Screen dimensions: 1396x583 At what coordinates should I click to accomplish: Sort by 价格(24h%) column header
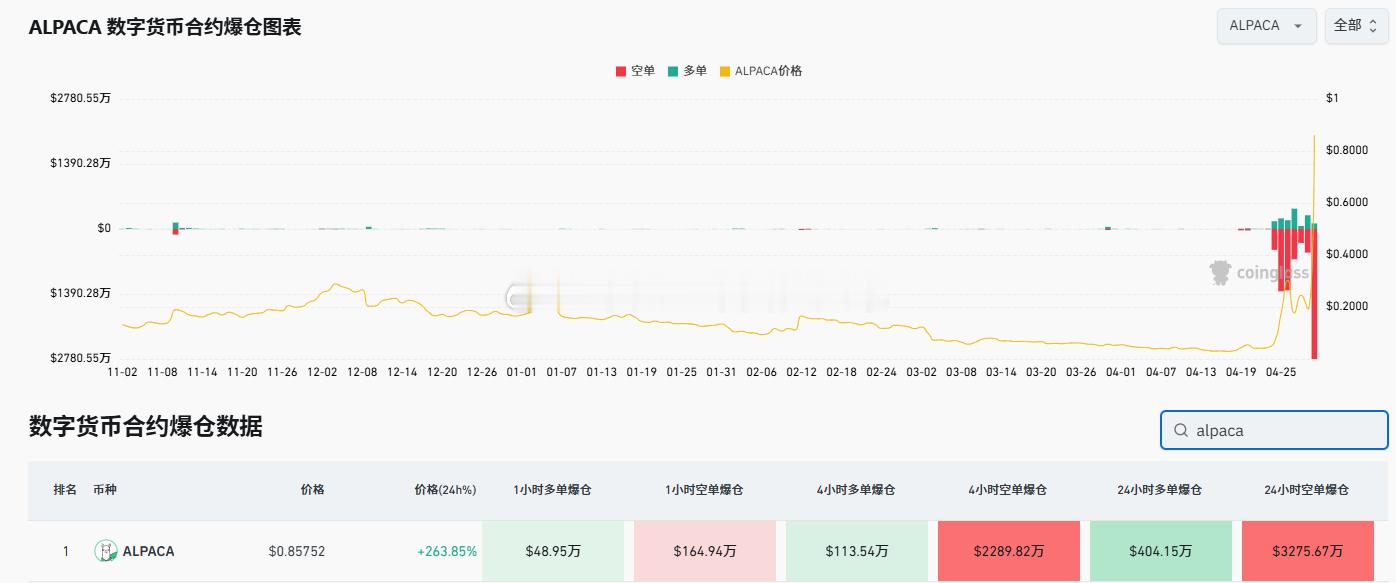[445, 490]
